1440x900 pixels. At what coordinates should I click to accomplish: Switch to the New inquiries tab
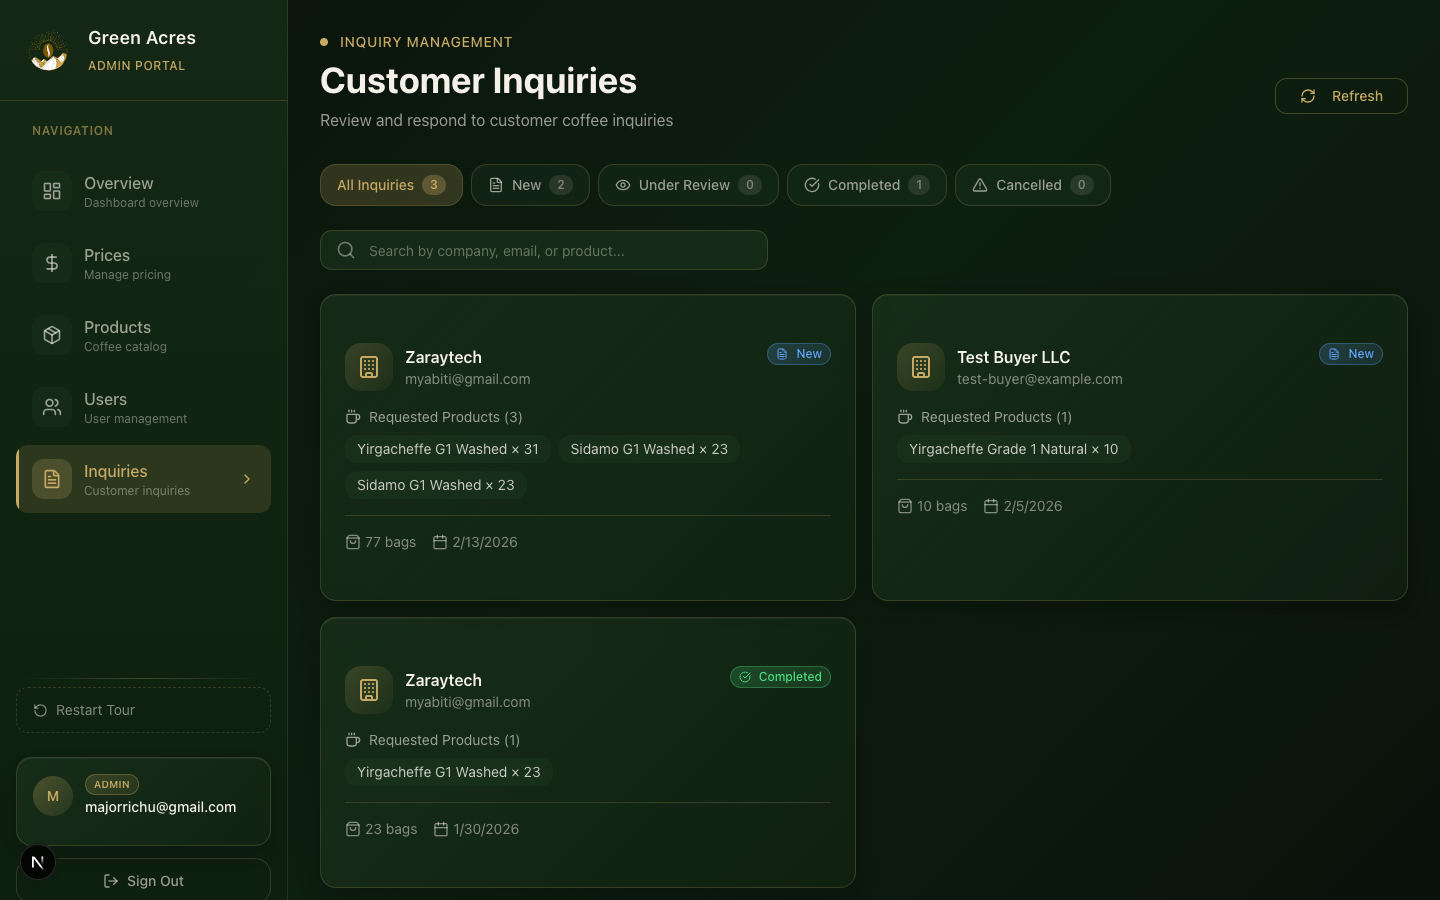(x=530, y=185)
